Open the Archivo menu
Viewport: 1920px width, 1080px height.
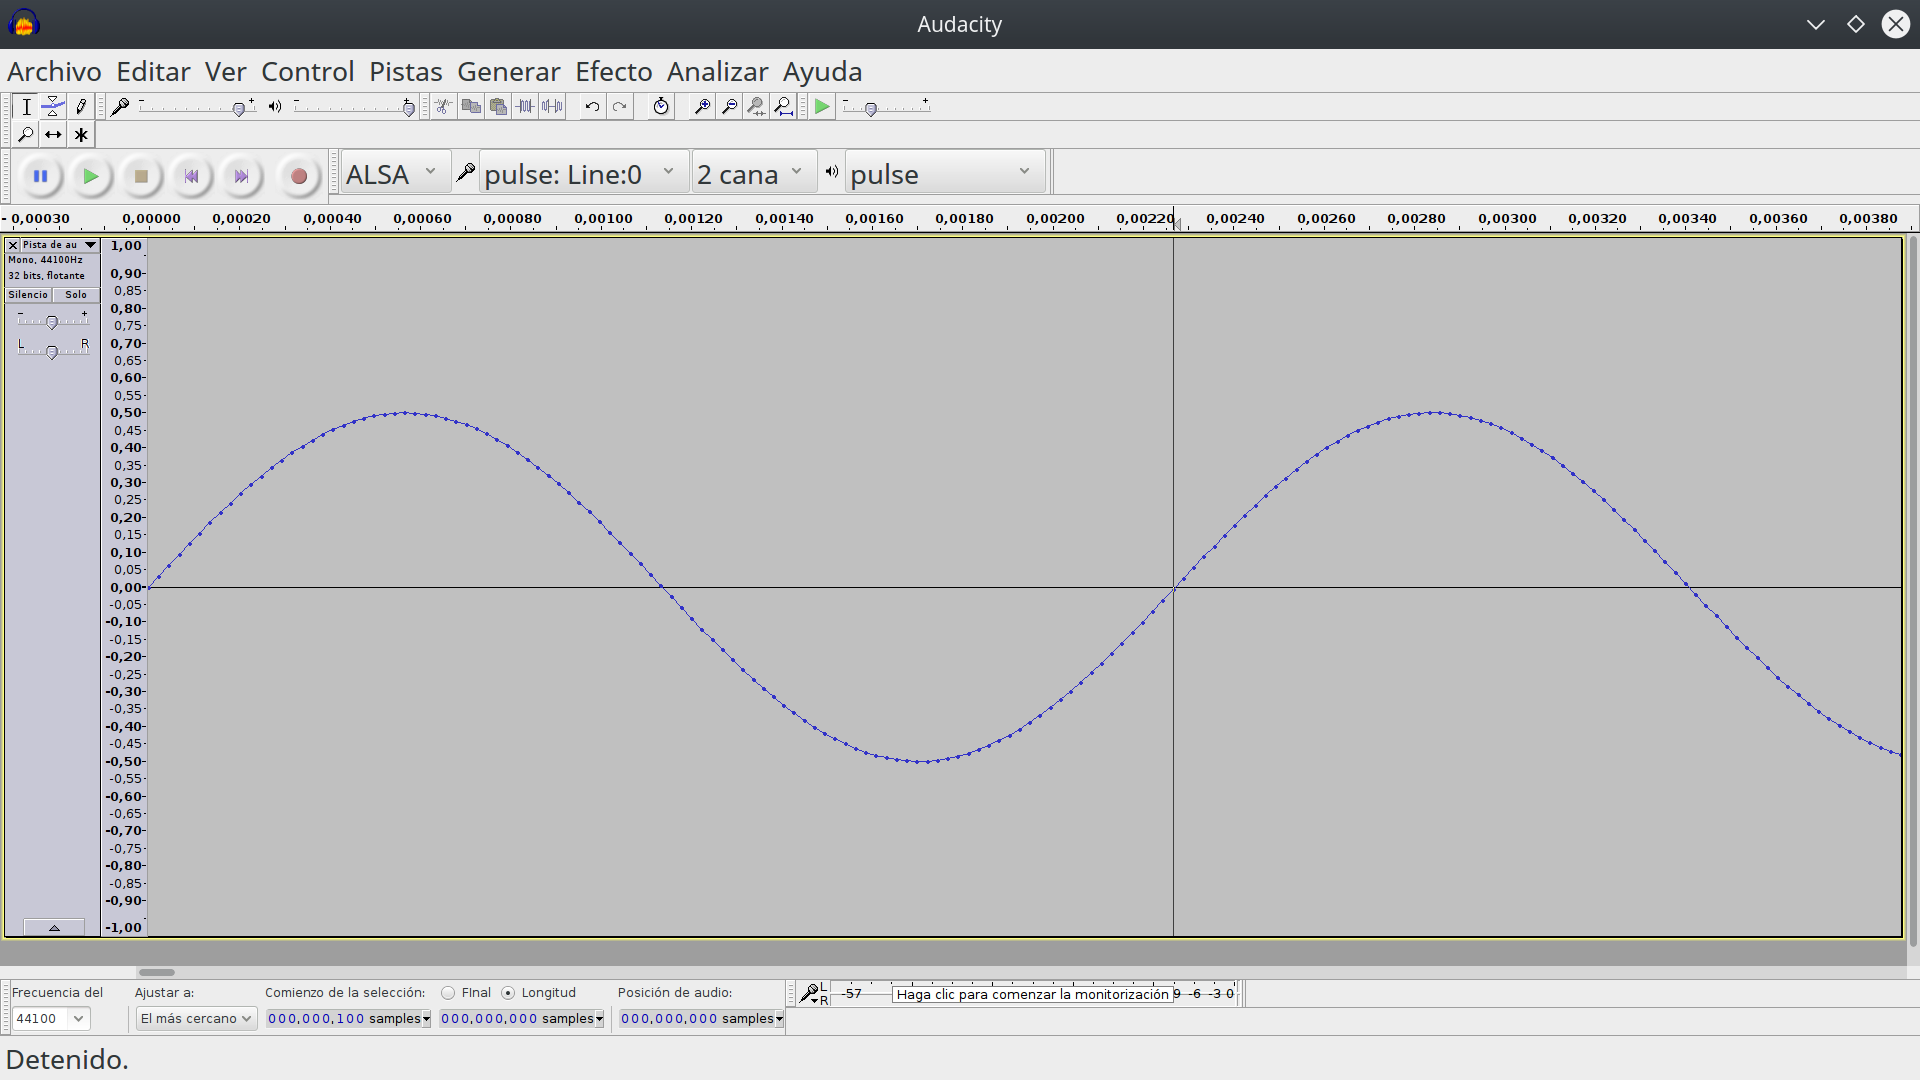click(54, 72)
